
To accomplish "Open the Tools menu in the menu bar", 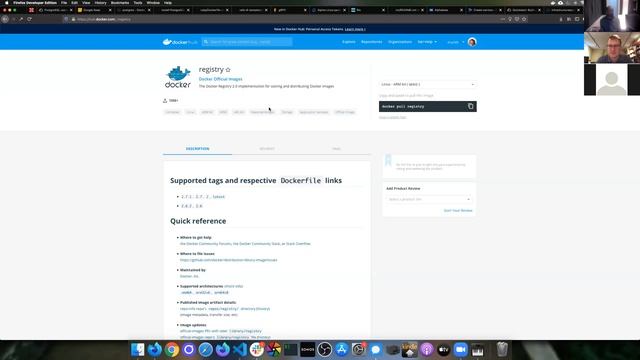I will [138, 2].
